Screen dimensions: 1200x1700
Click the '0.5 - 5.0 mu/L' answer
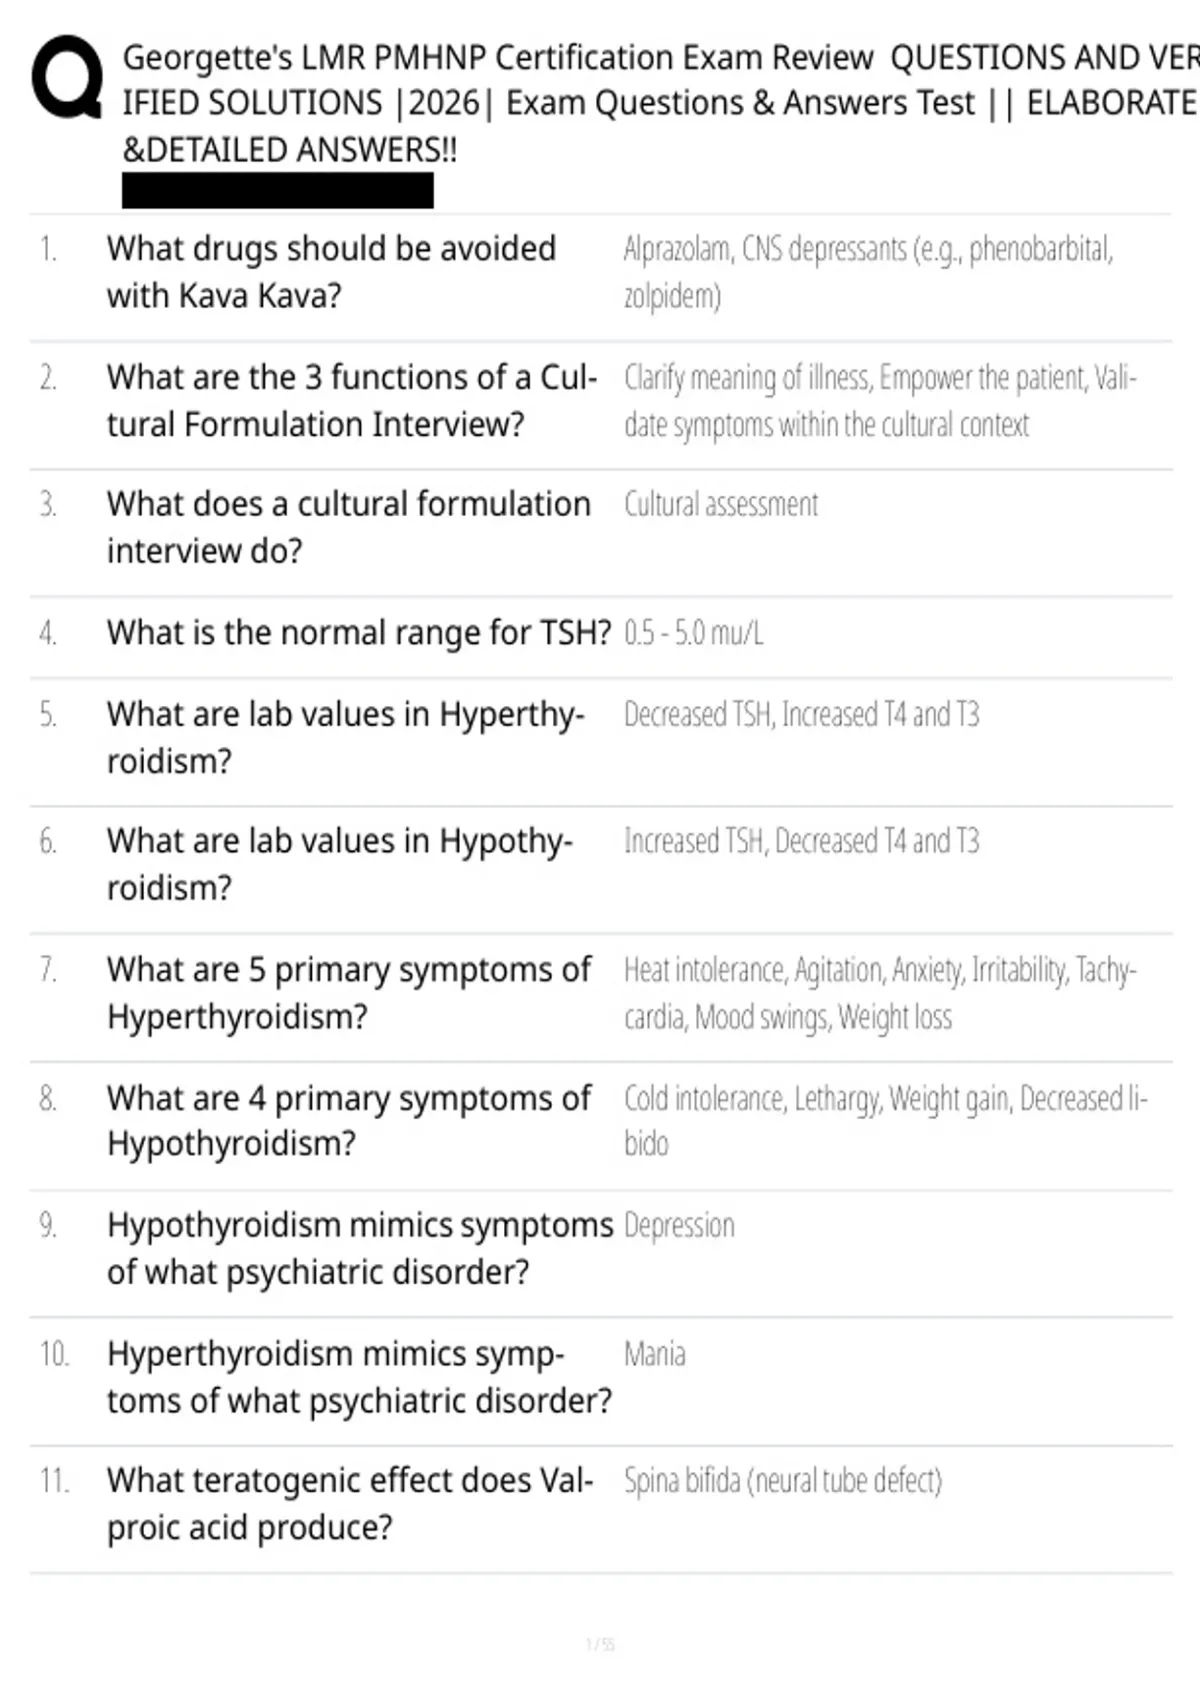point(694,633)
